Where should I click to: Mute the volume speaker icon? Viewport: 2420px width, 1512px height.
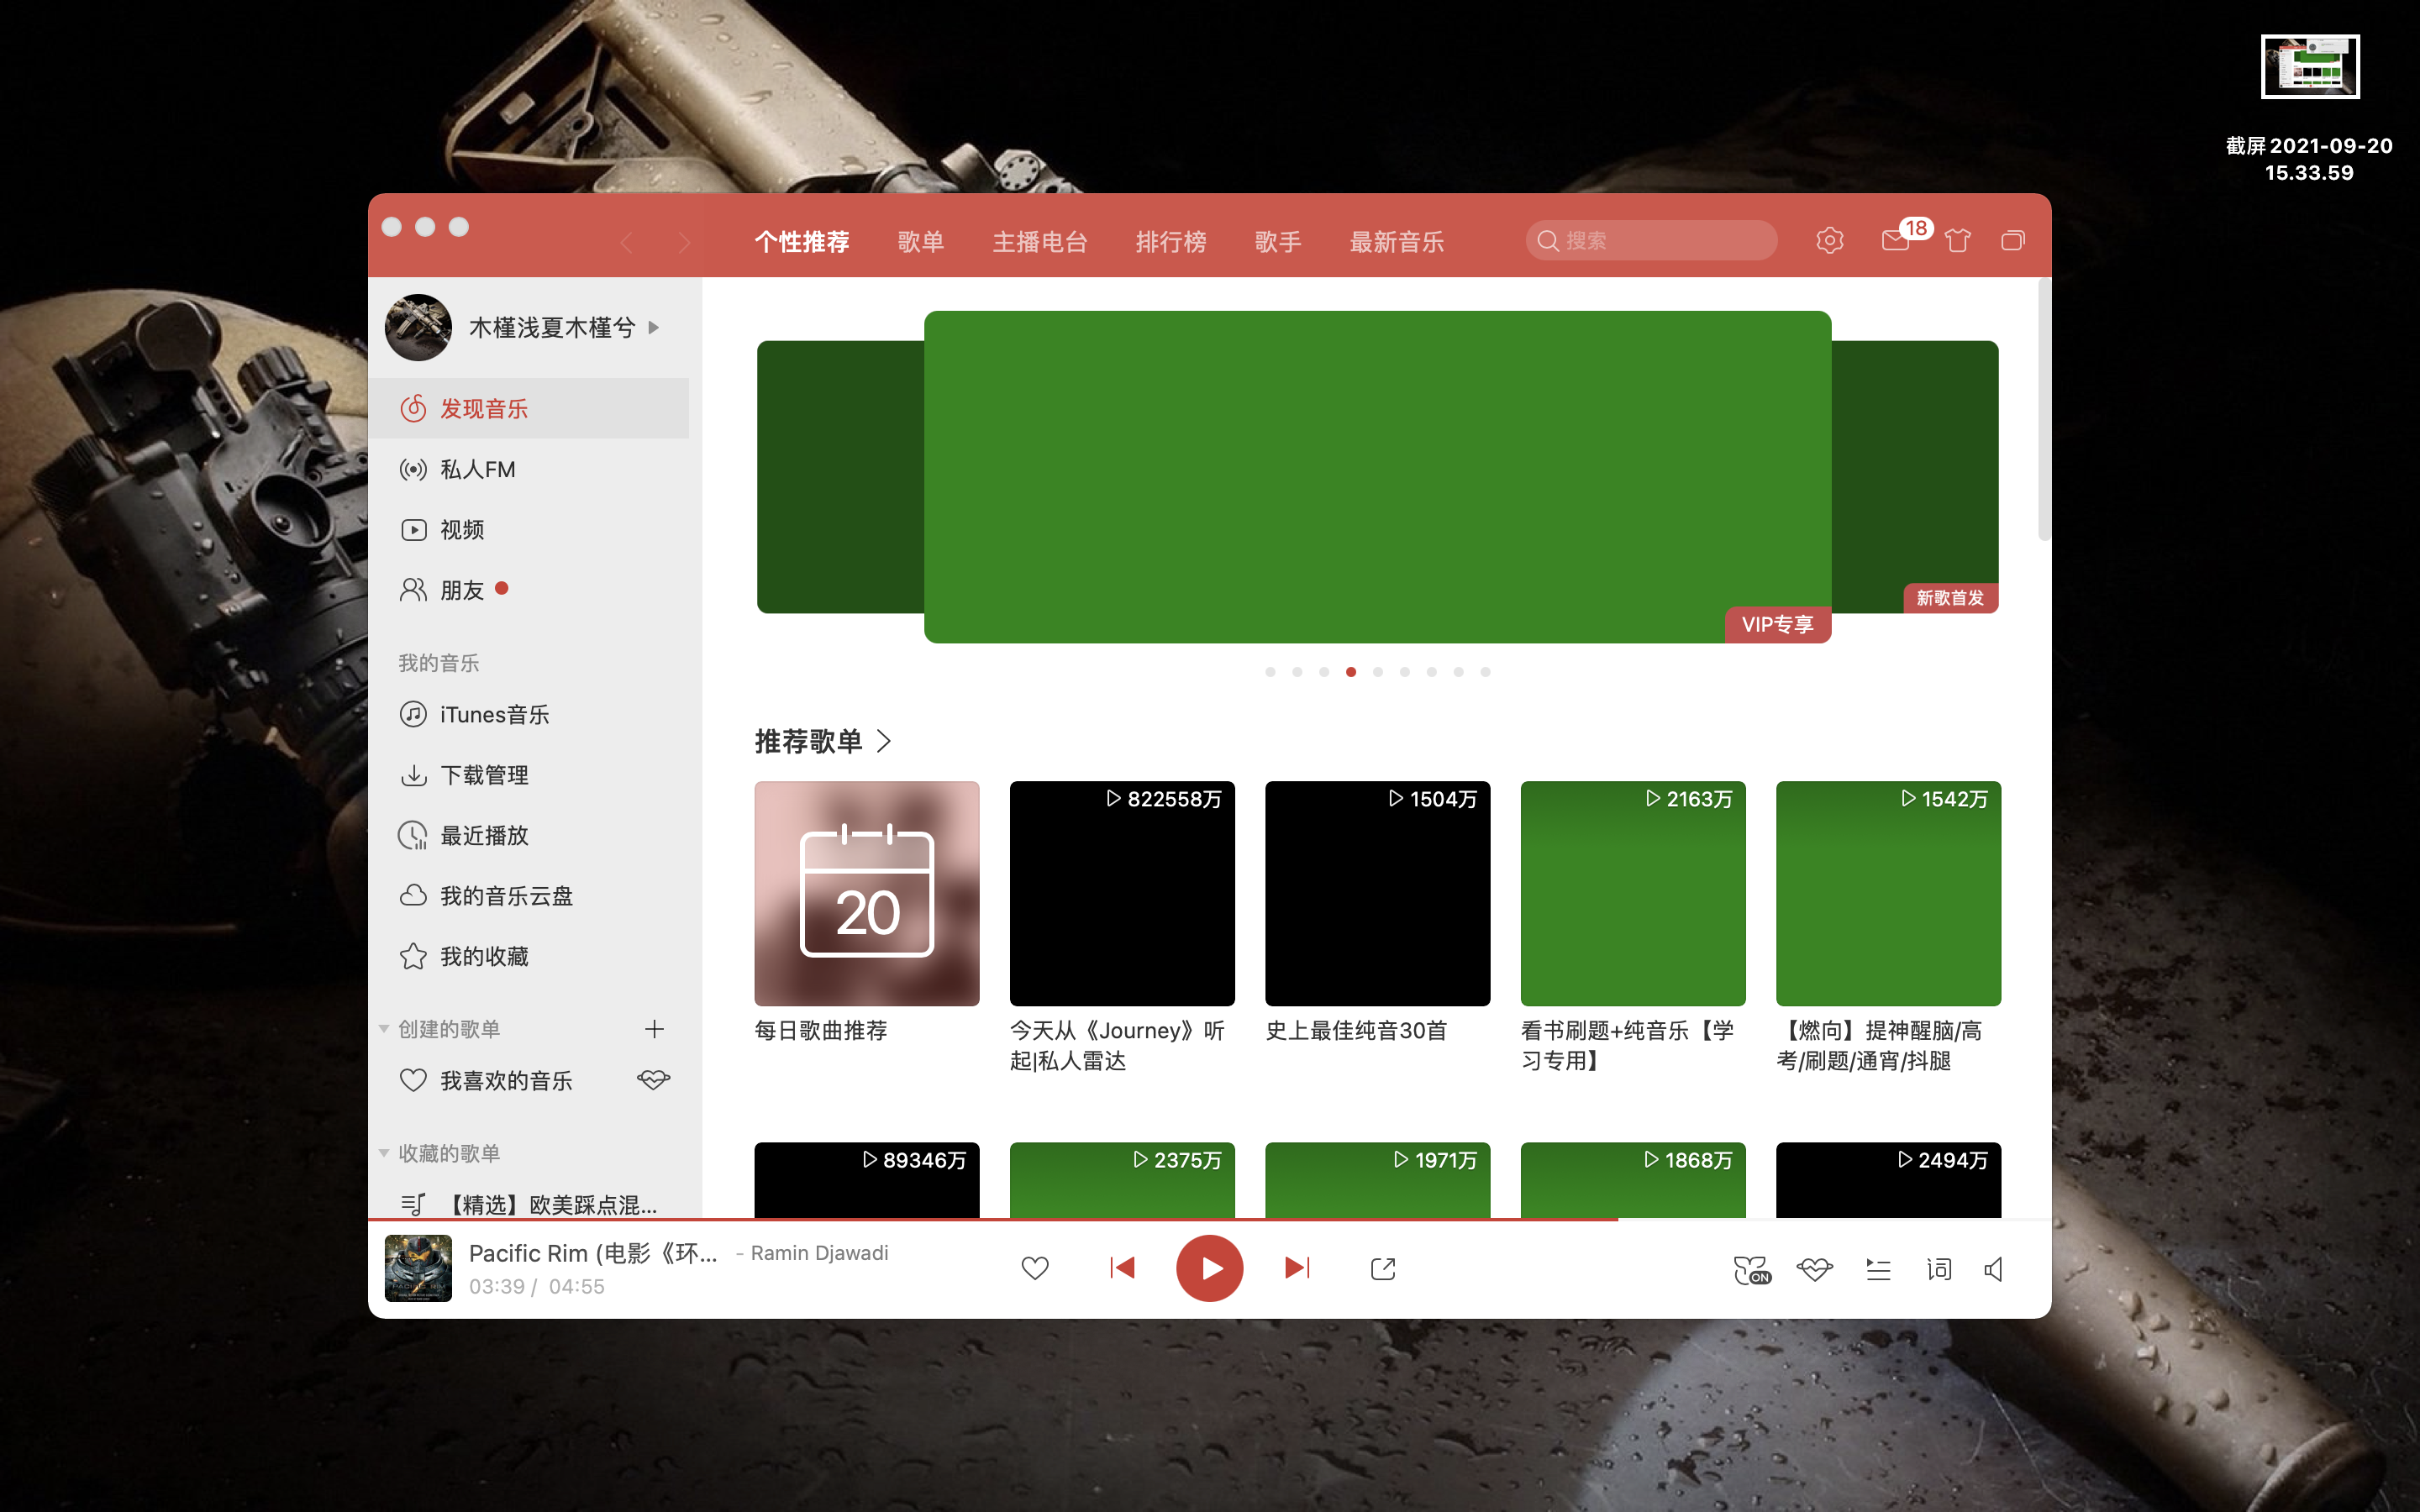pyautogui.click(x=1994, y=1270)
